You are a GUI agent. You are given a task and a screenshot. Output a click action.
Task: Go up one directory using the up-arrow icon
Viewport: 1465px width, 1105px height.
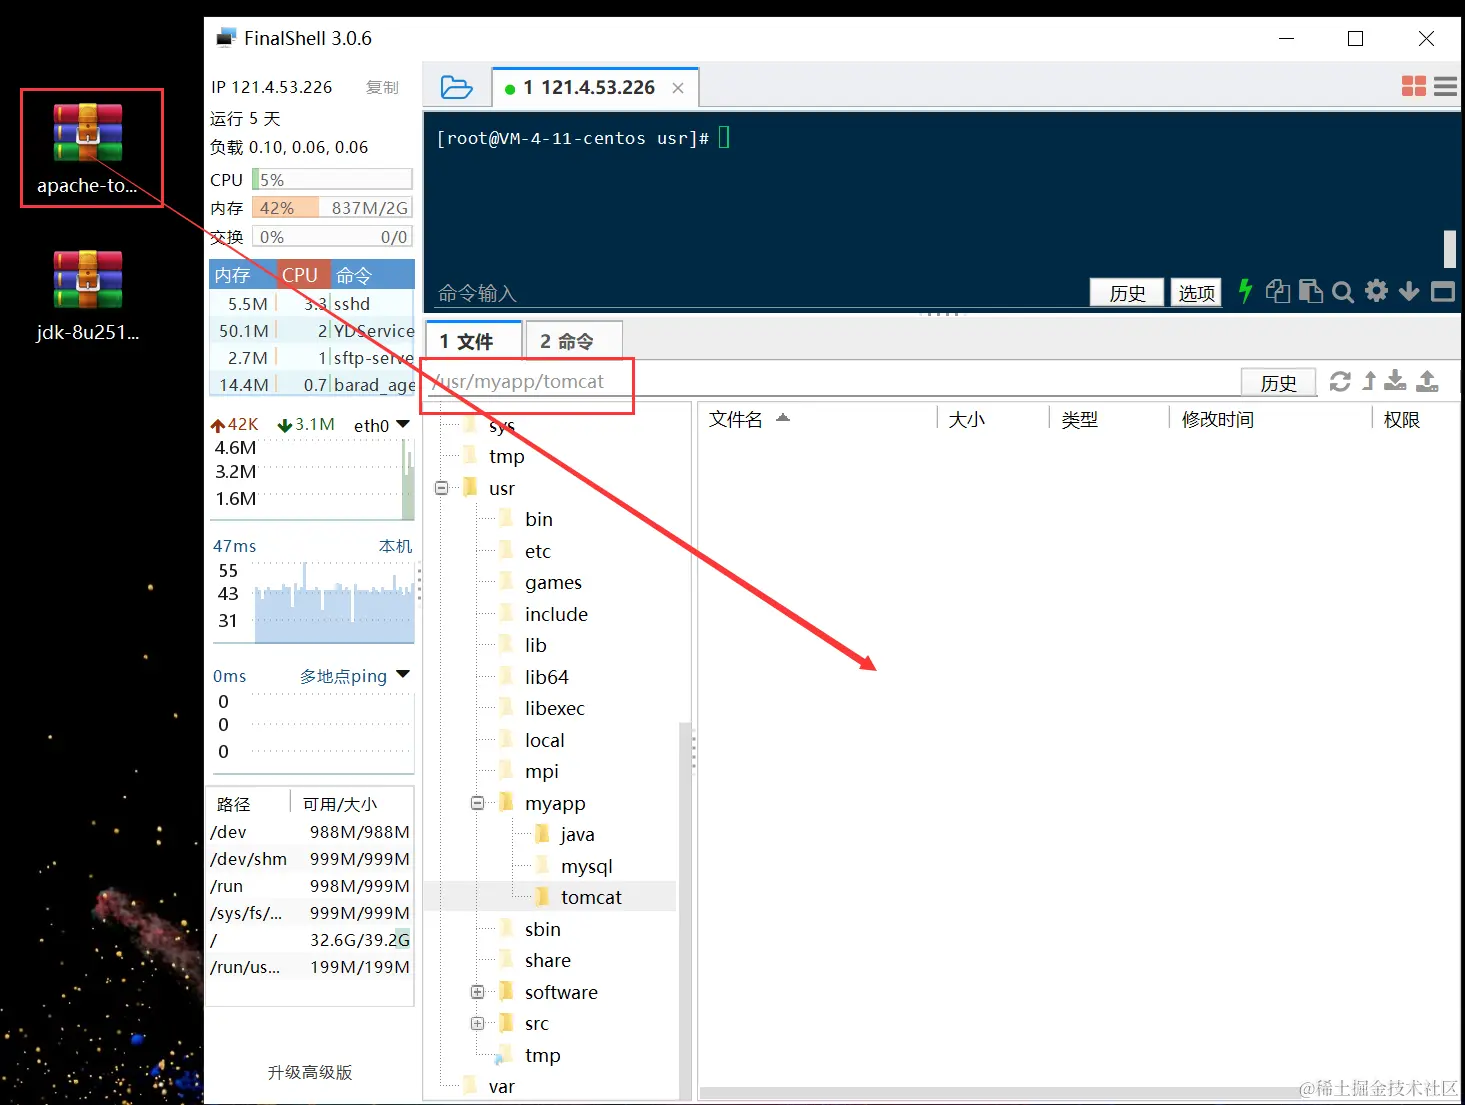pyautogui.click(x=1368, y=382)
